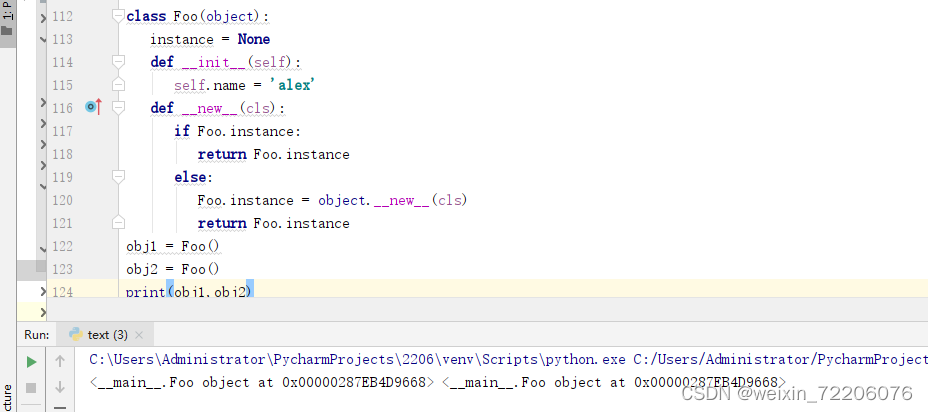Expand the tree chevron beside line 112
This screenshot has height=412, width=928.
[43, 17]
